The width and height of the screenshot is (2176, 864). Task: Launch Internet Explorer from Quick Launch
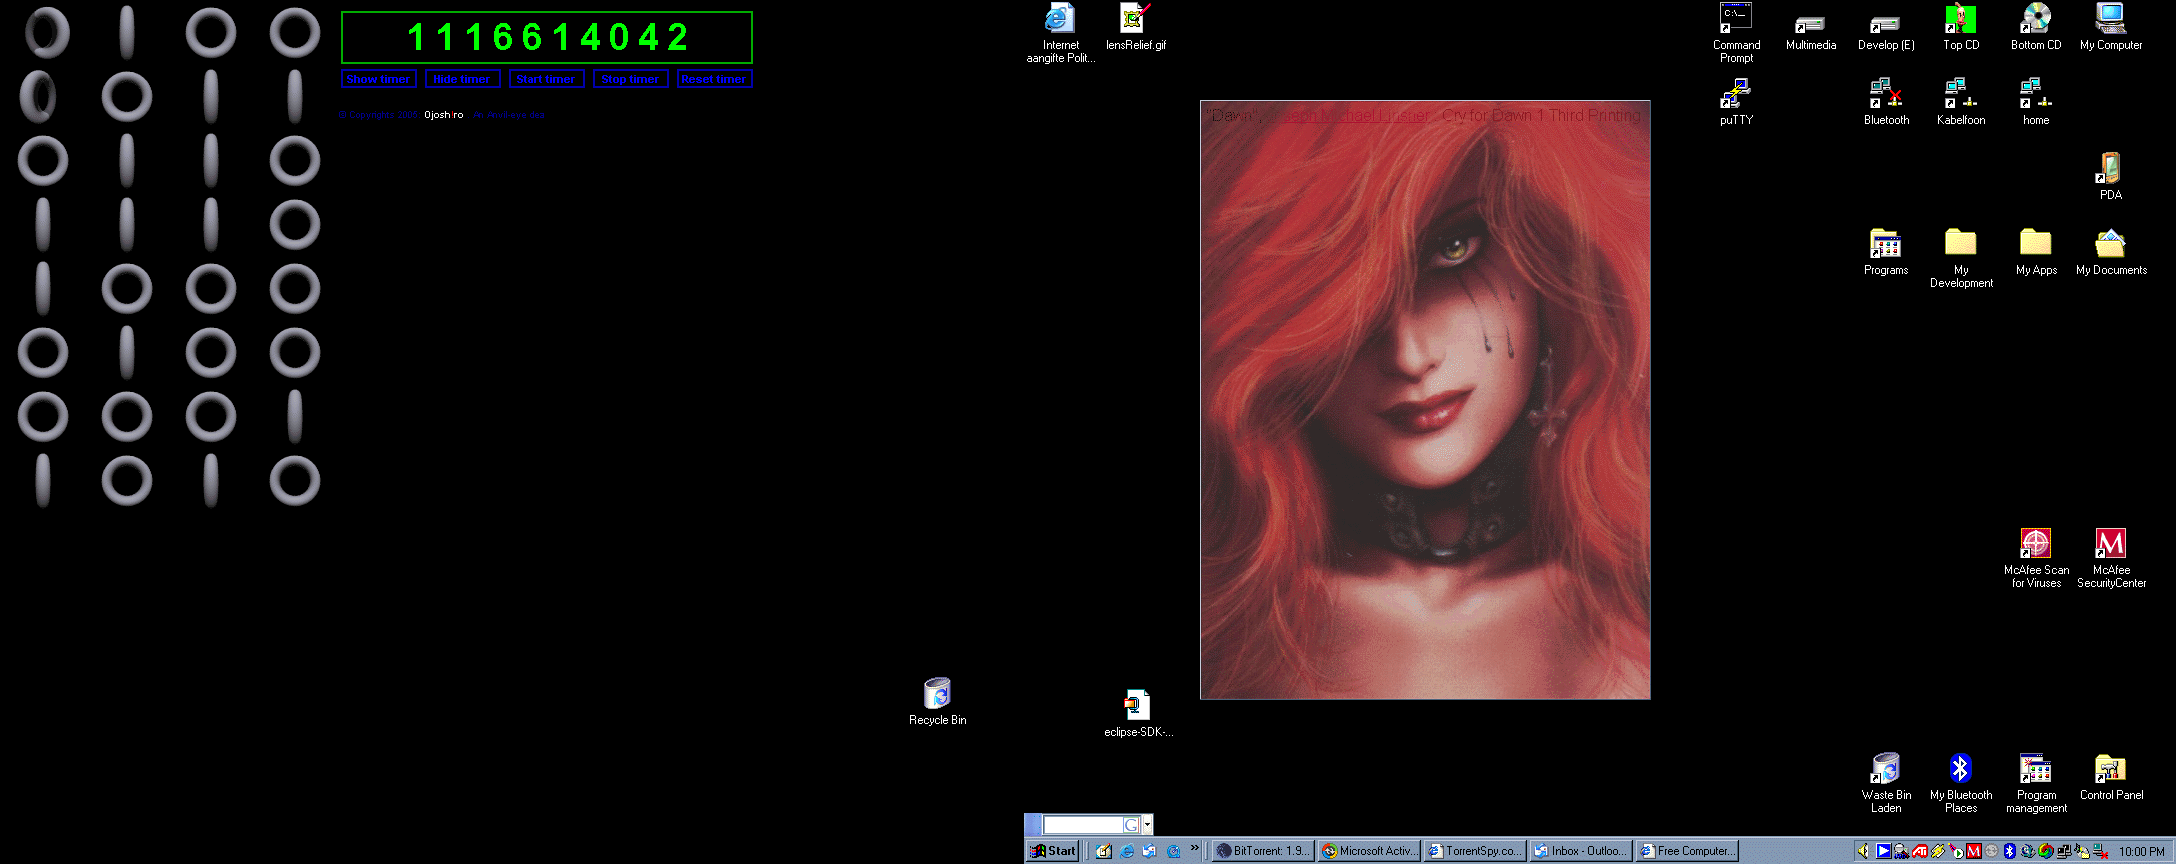(x=1127, y=851)
